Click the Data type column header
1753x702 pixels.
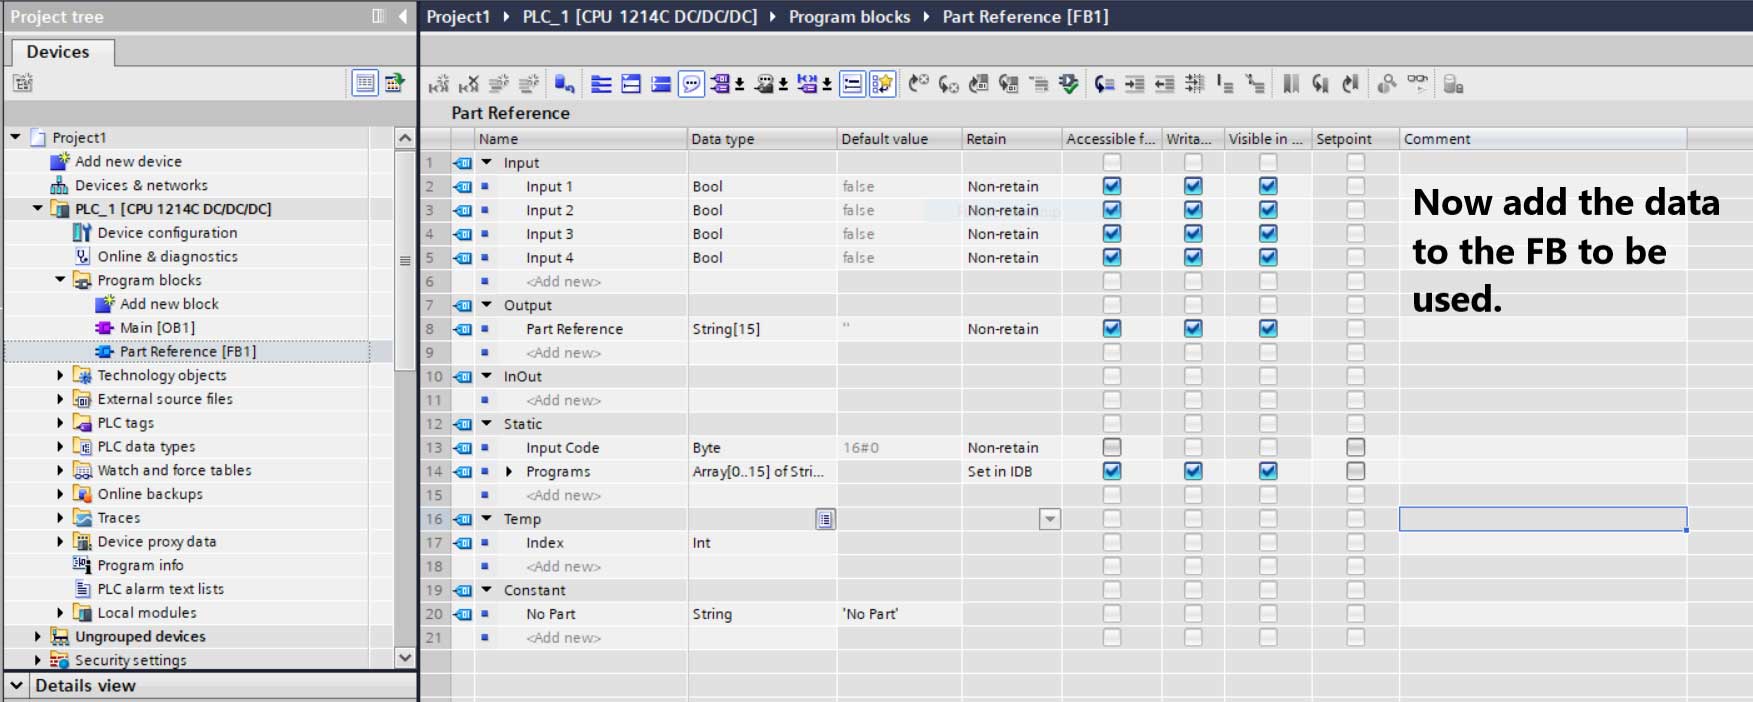pyautogui.click(x=762, y=139)
